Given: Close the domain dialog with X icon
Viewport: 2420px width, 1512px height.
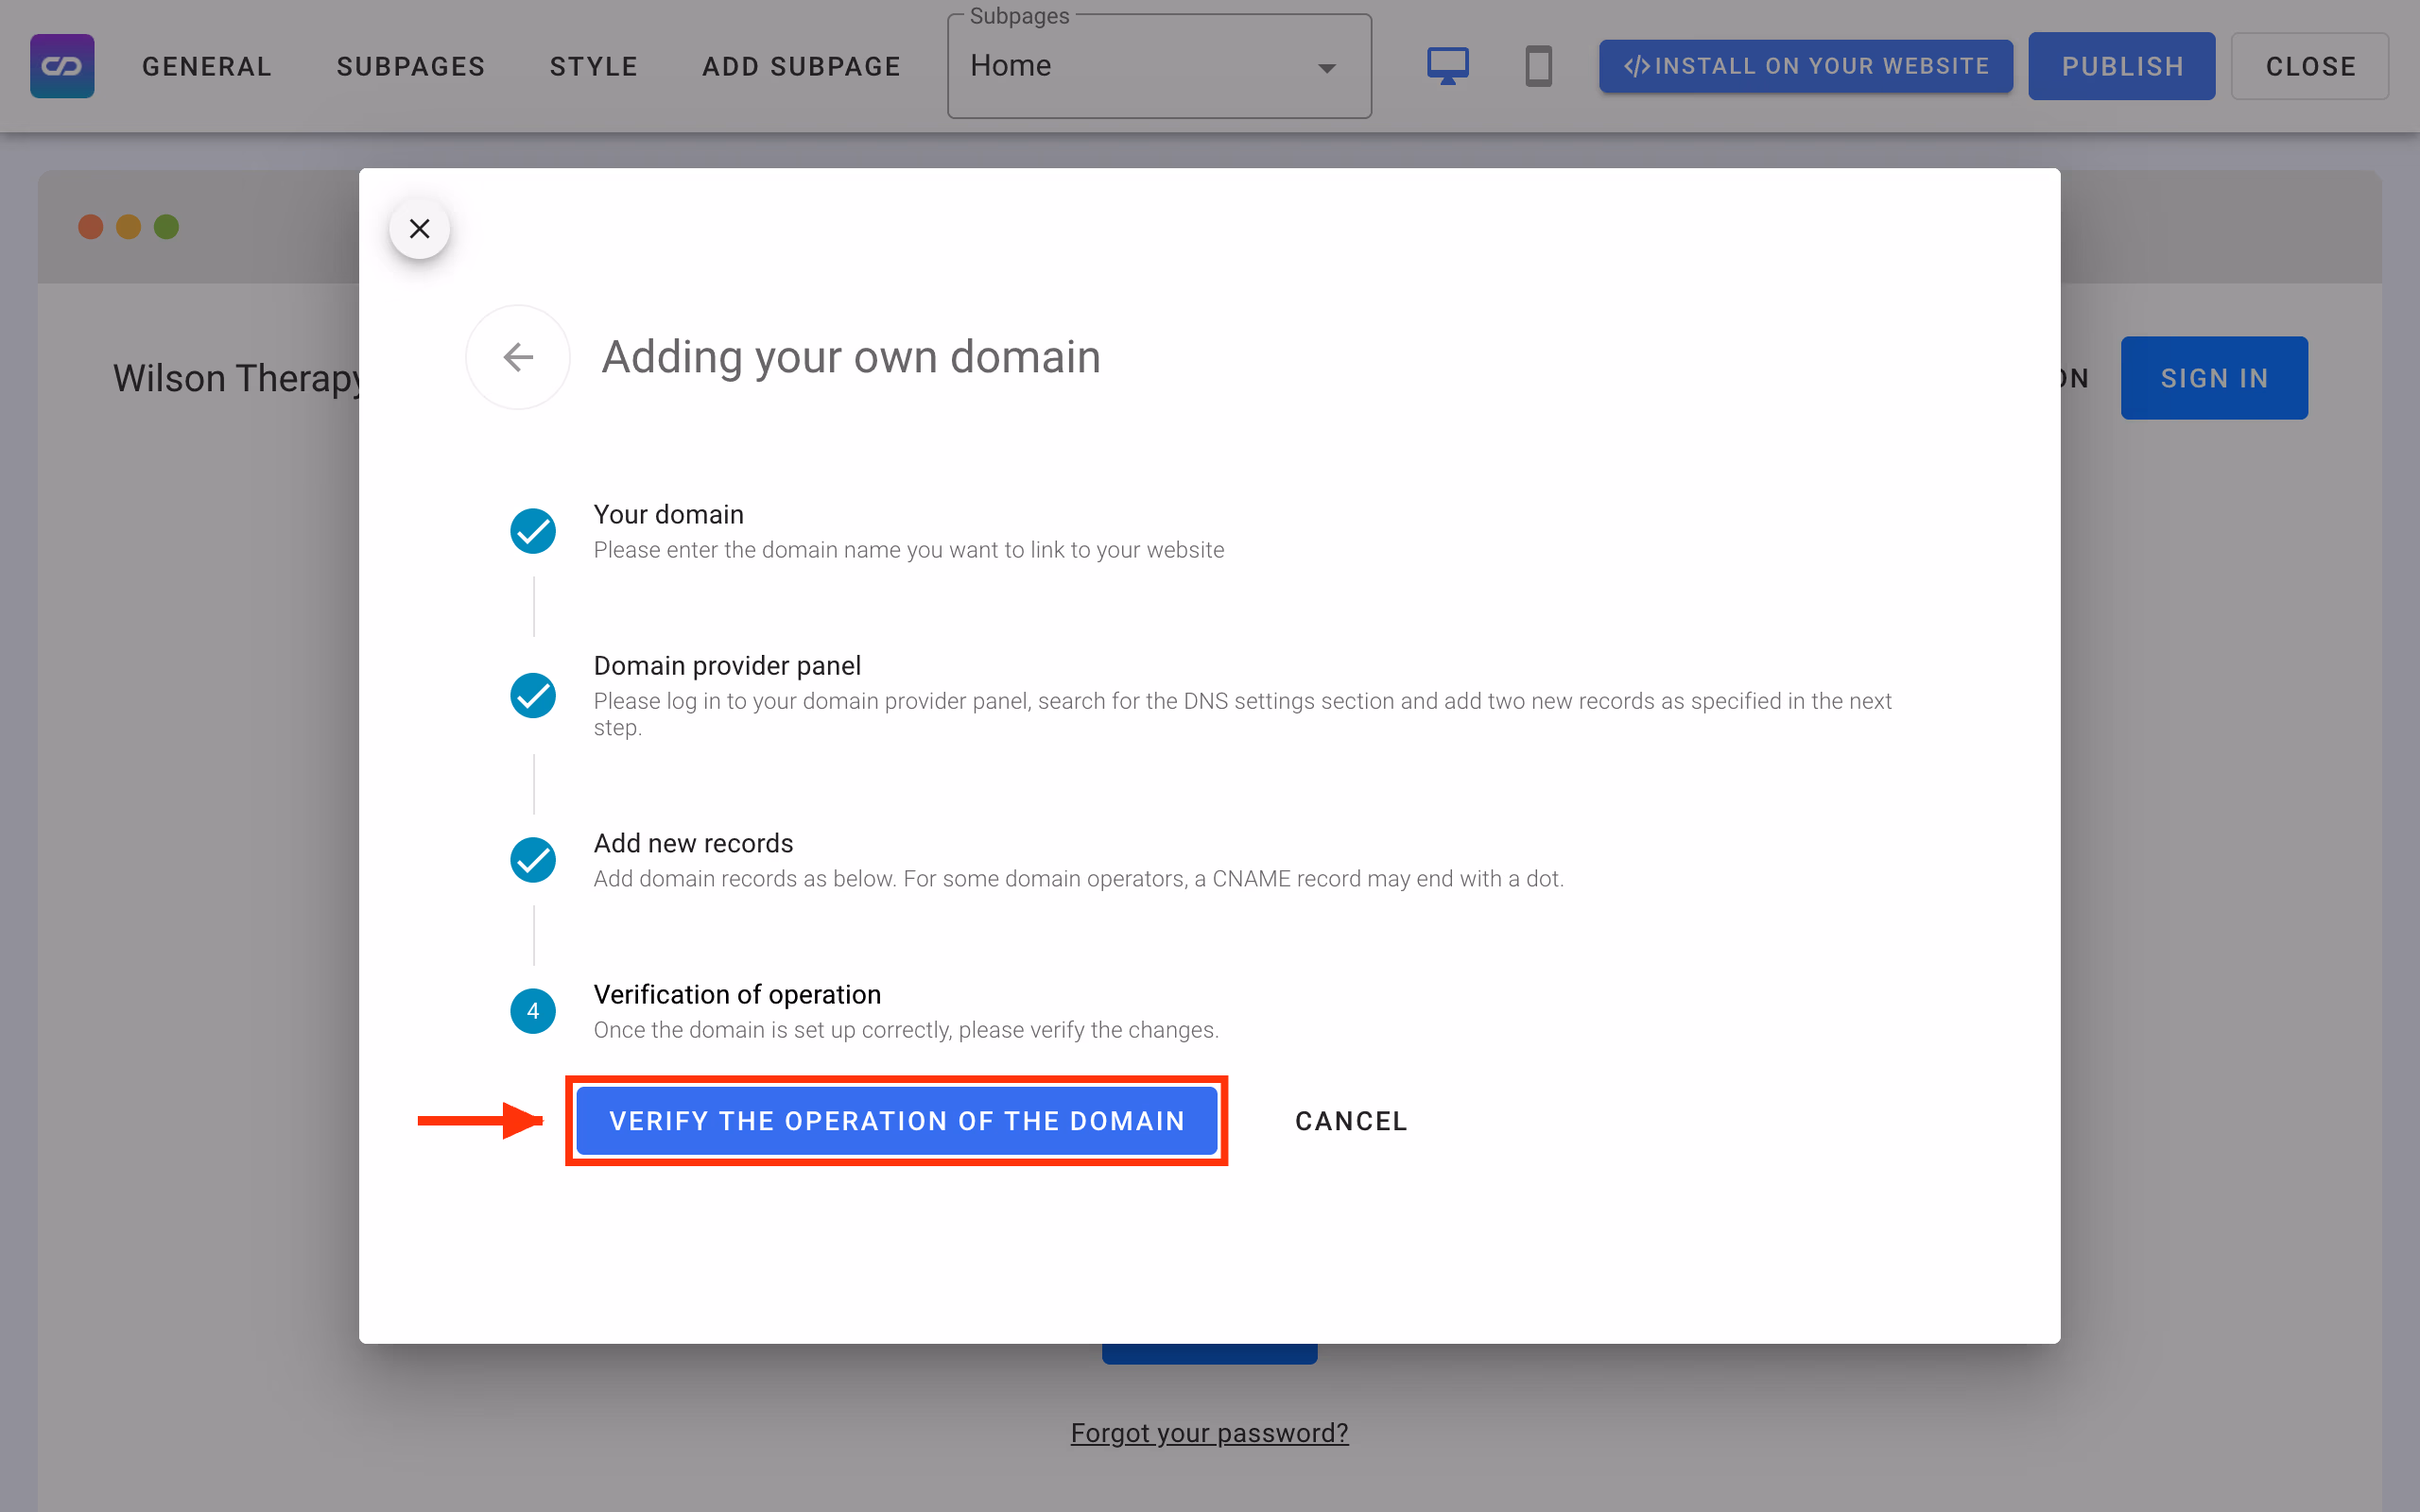Looking at the screenshot, I should coord(419,228).
